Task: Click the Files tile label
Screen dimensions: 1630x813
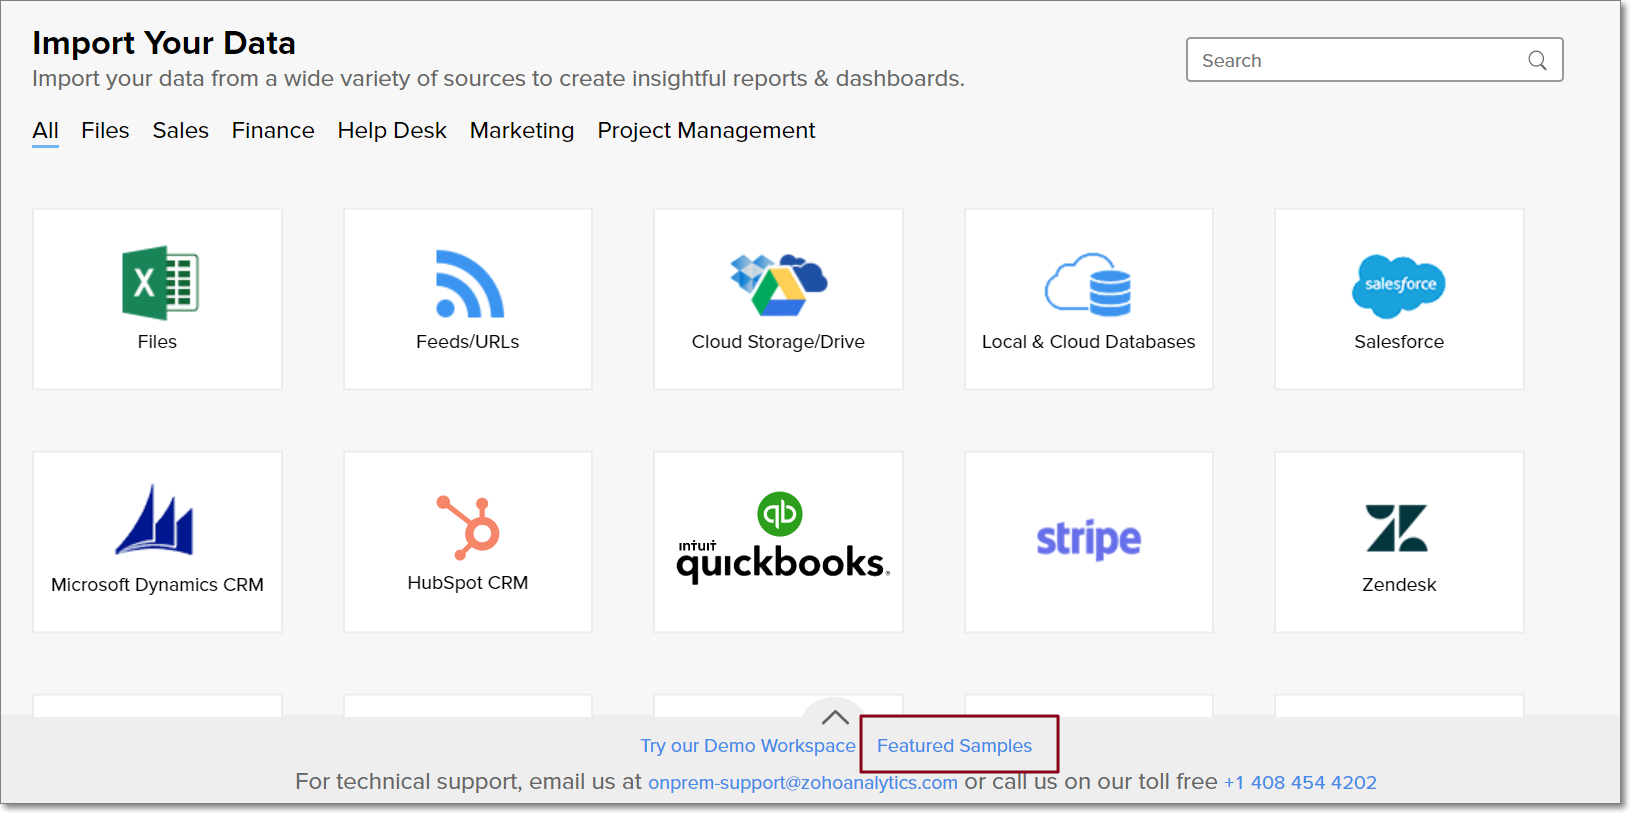Action: (157, 342)
